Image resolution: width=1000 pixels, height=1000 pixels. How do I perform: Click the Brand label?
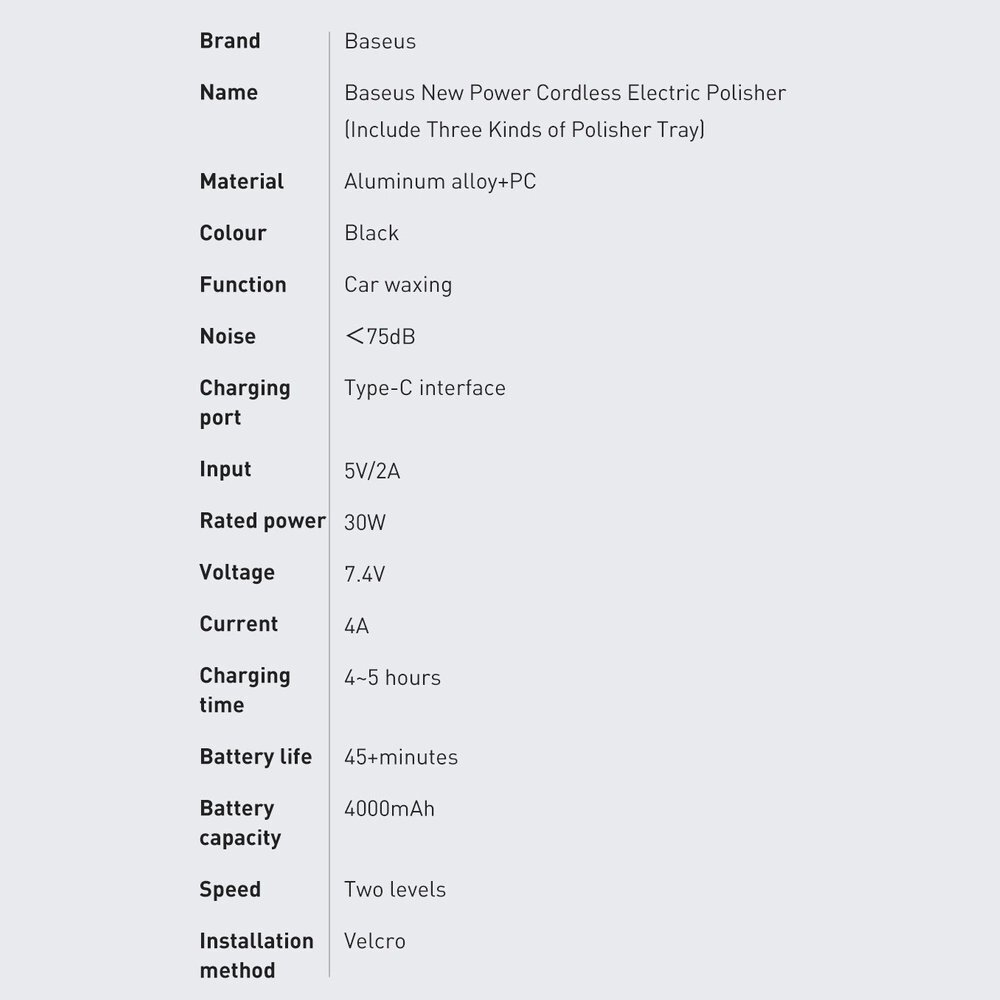230,41
